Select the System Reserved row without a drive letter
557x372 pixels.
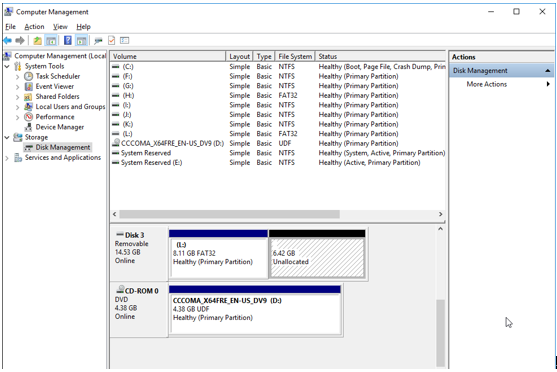278,153
